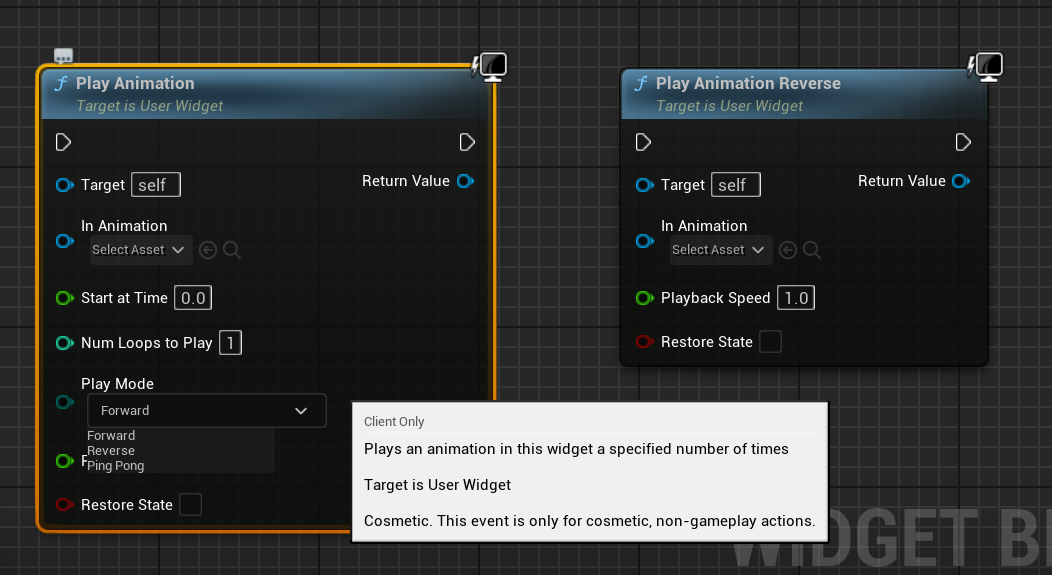Click the Target input pin on Play Animation Reverse

tap(645, 185)
